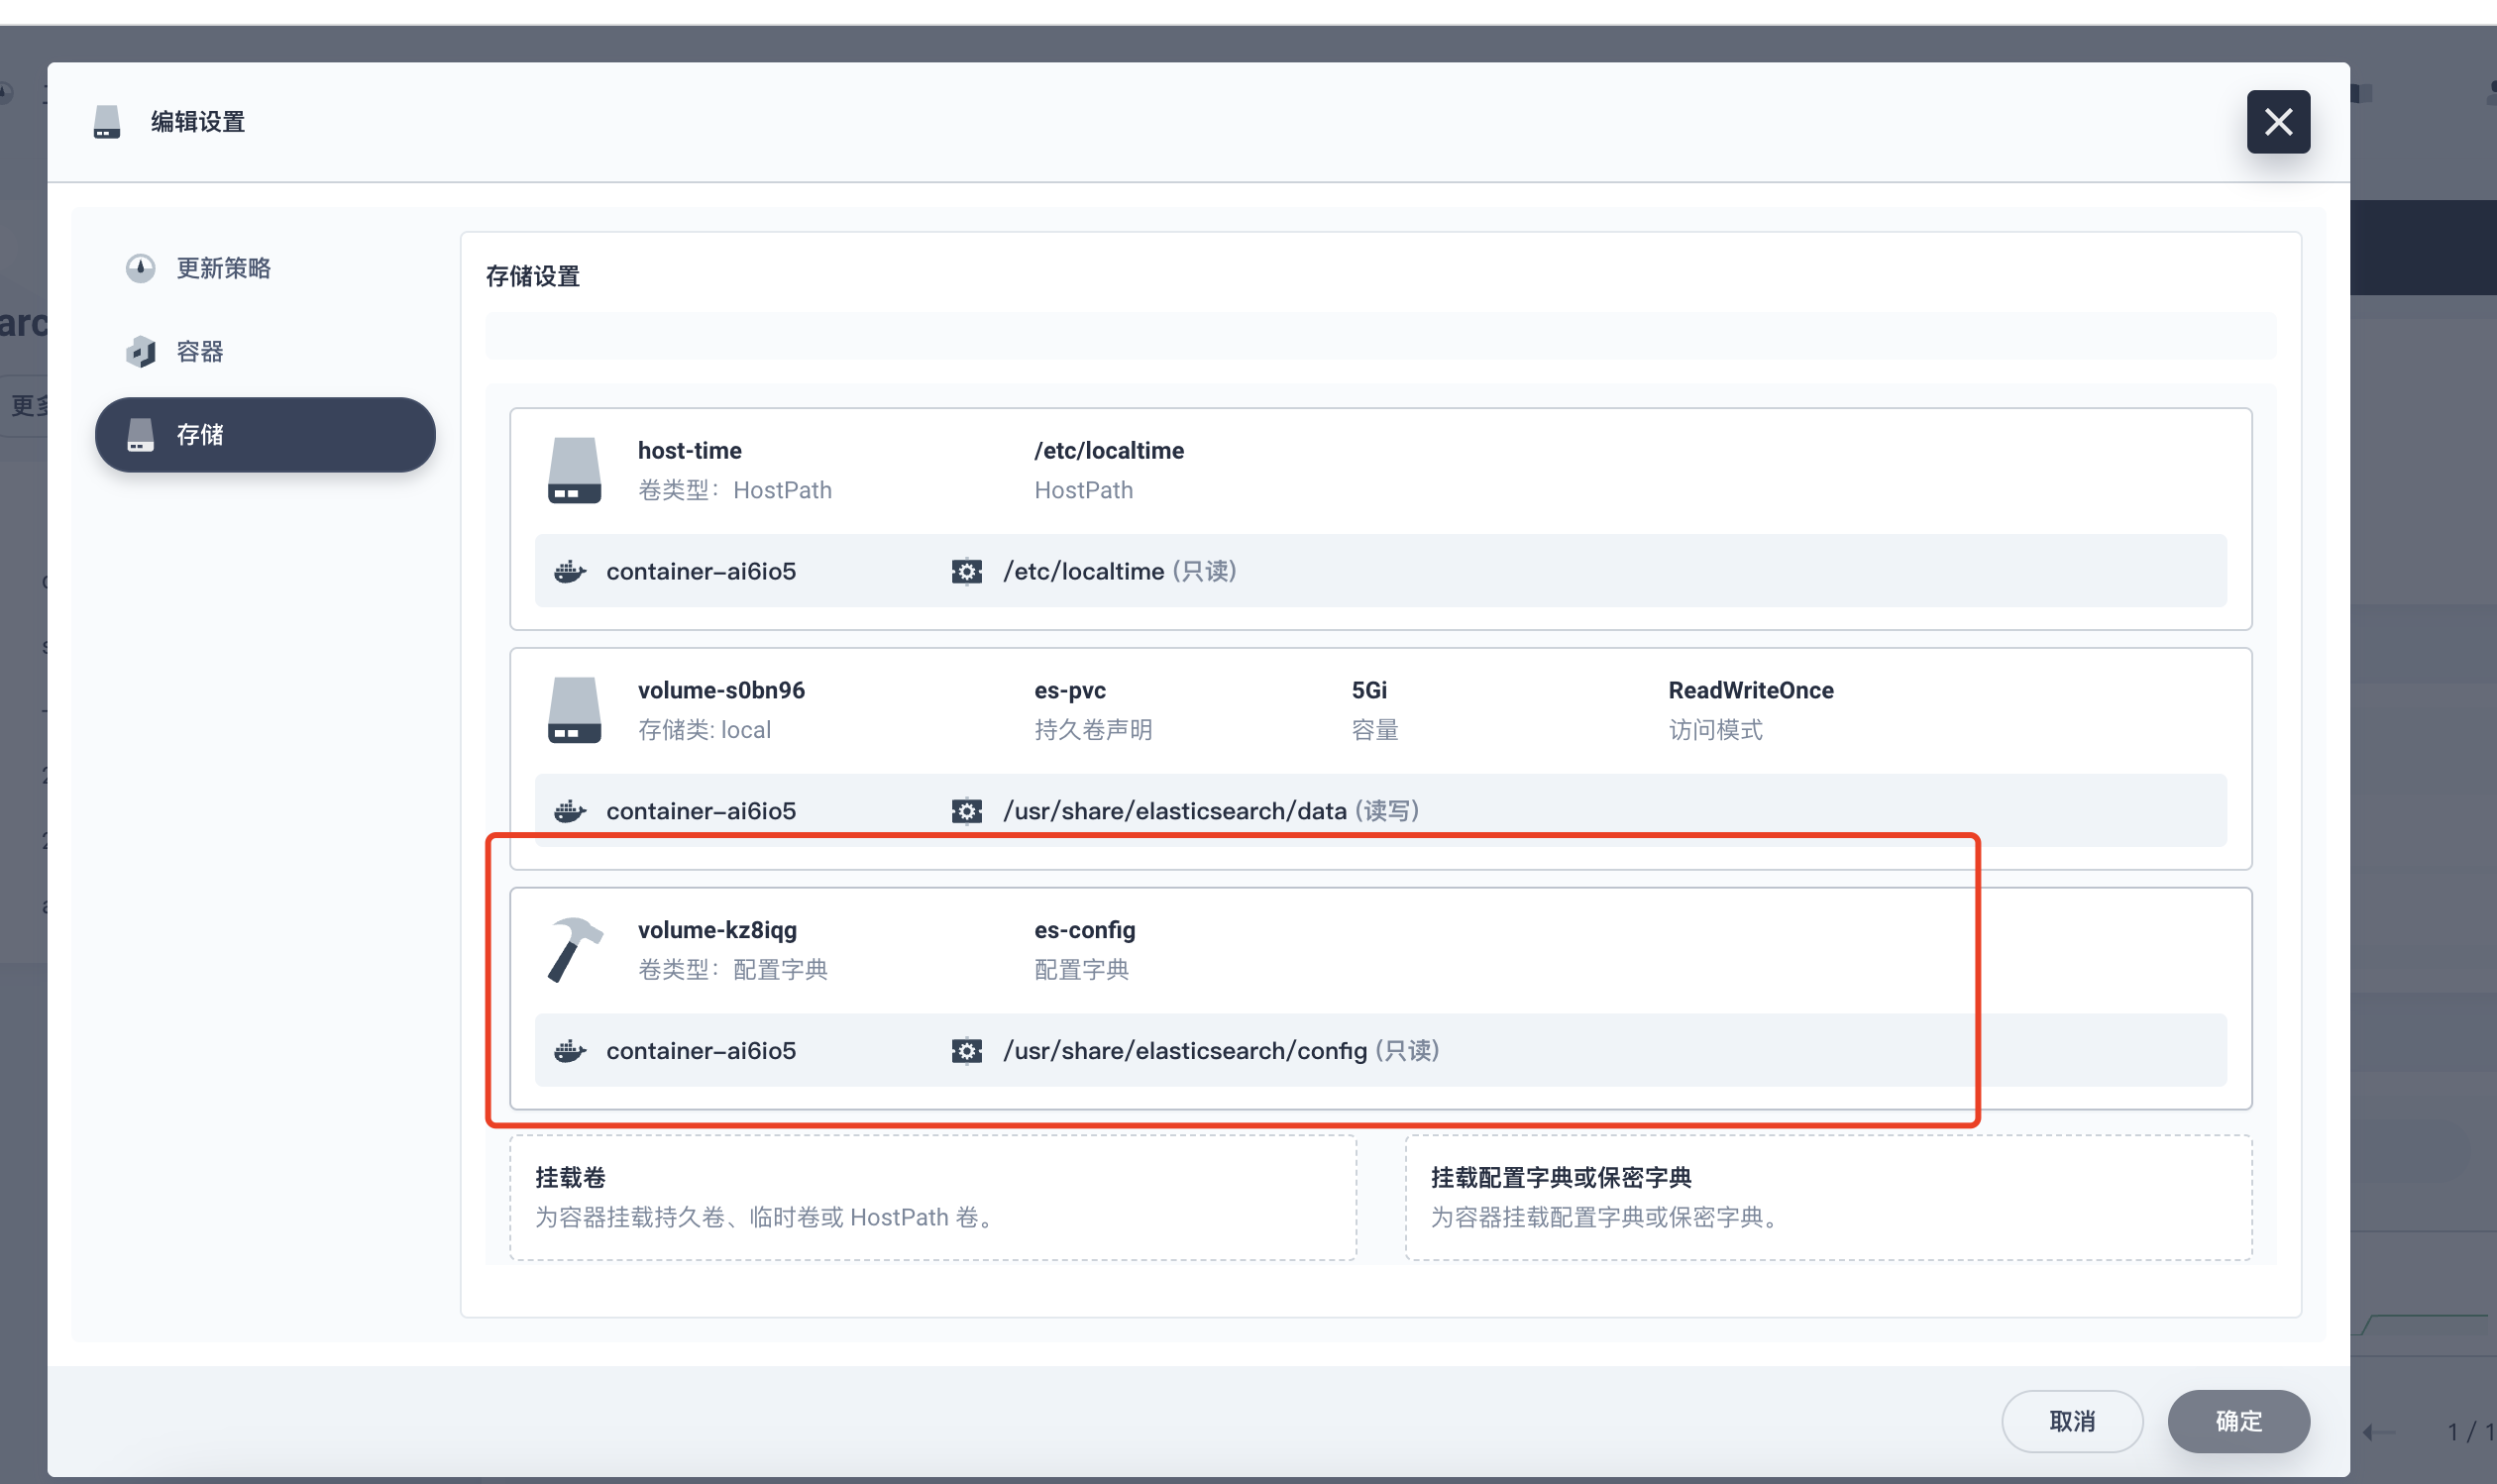Click gear icon beside /usr/share/elasticsearch/config
2497x1484 pixels.
(966, 1051)
